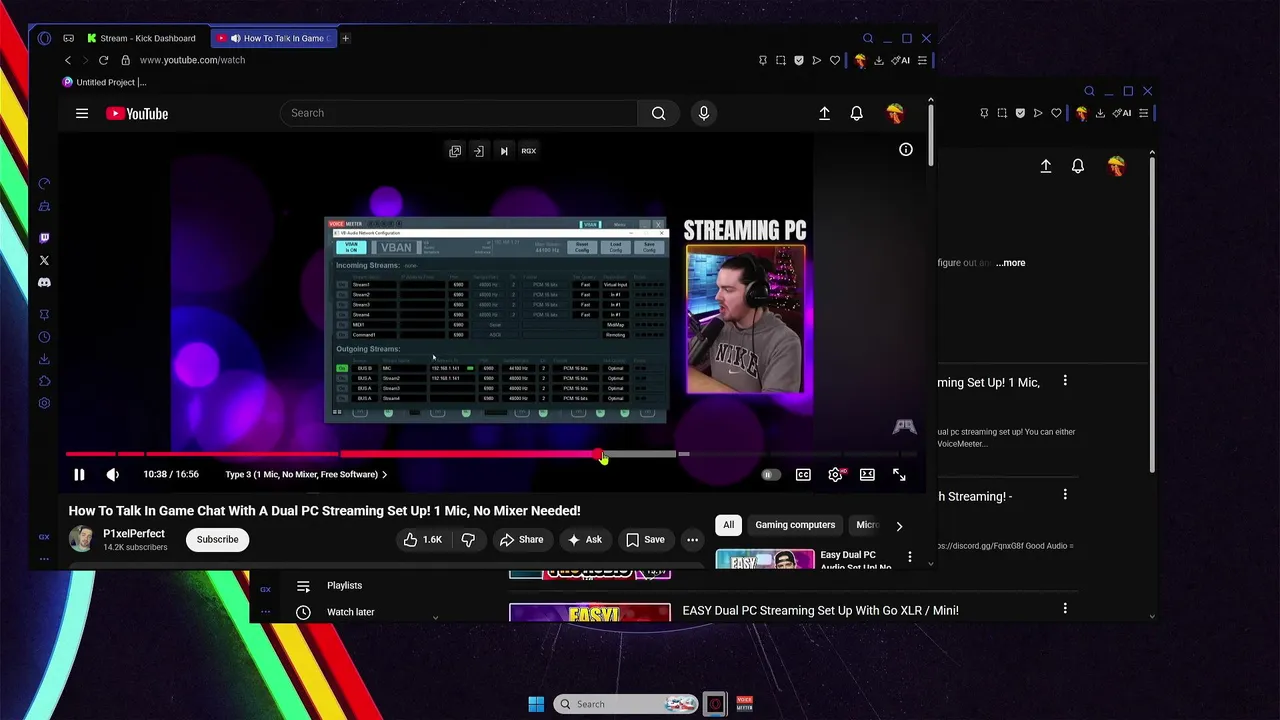The image size is (1280, 720).
Task: Open browser downloads icon
Action: pyautogui.click(x=879, y=60)
